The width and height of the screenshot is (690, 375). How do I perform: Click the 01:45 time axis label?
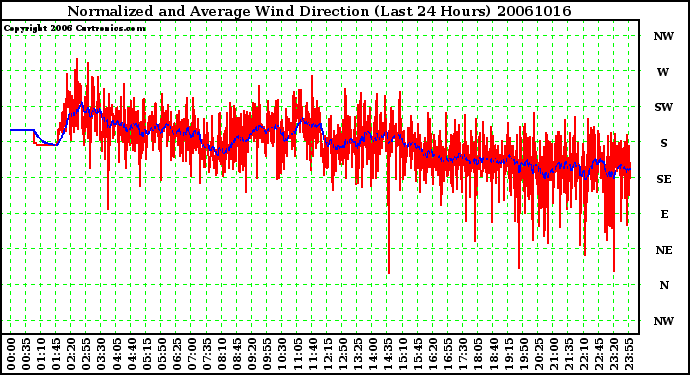tap(56, 354)
